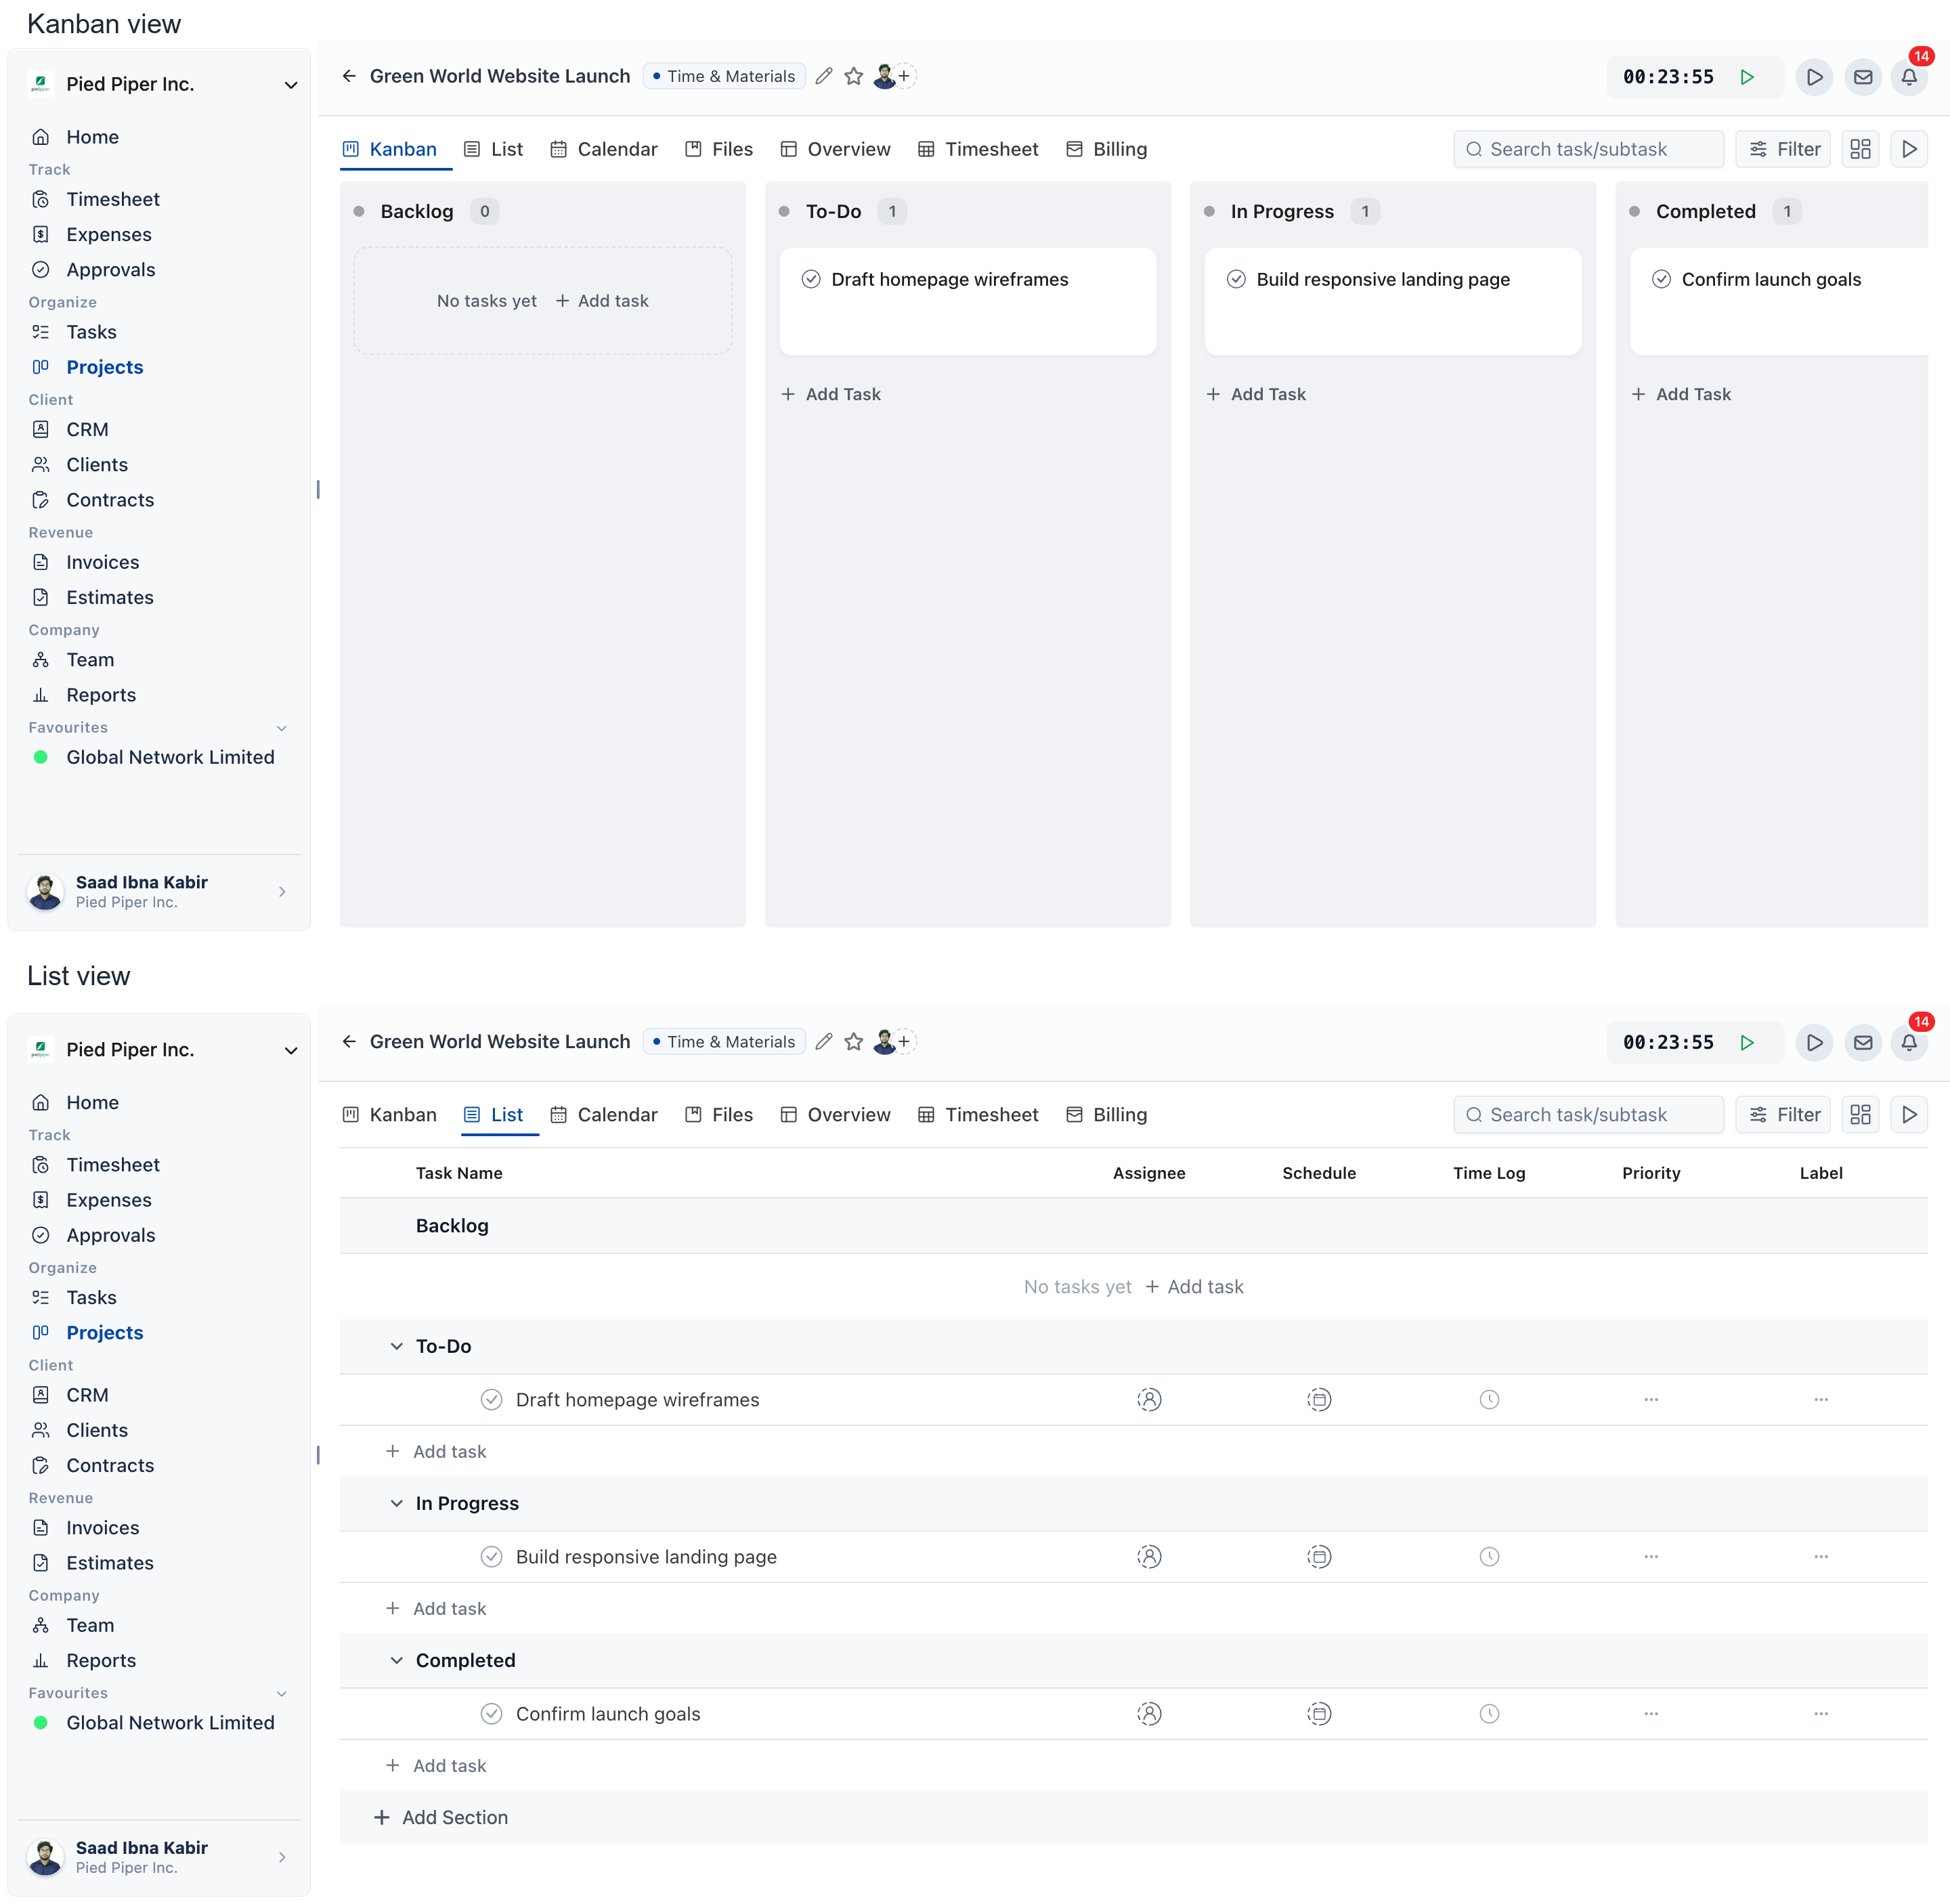Image resolution: width=1950 pixels, height=1904 pixels.
Task: Click Add task in Backlog Kanban column
Action: [x=602, y=301]
